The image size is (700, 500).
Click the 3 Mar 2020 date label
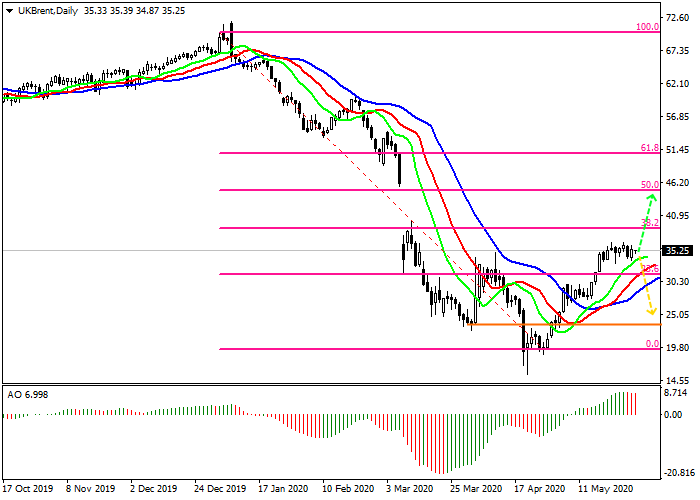(x=412, y=490)
